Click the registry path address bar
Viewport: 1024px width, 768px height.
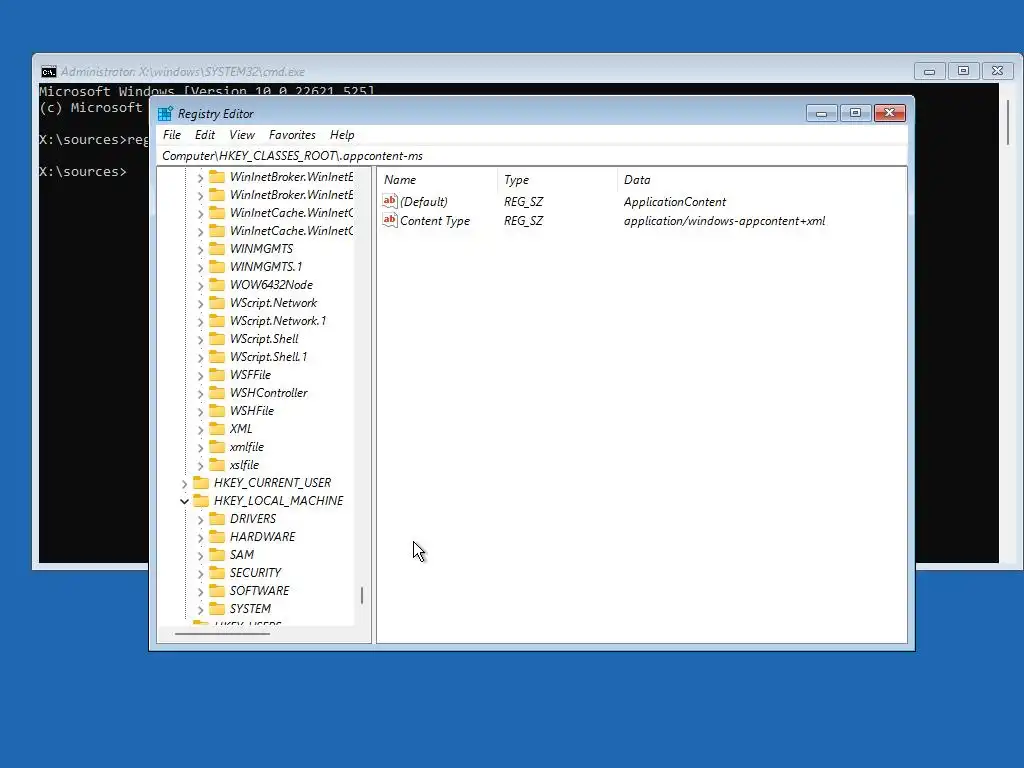point(532,155)
